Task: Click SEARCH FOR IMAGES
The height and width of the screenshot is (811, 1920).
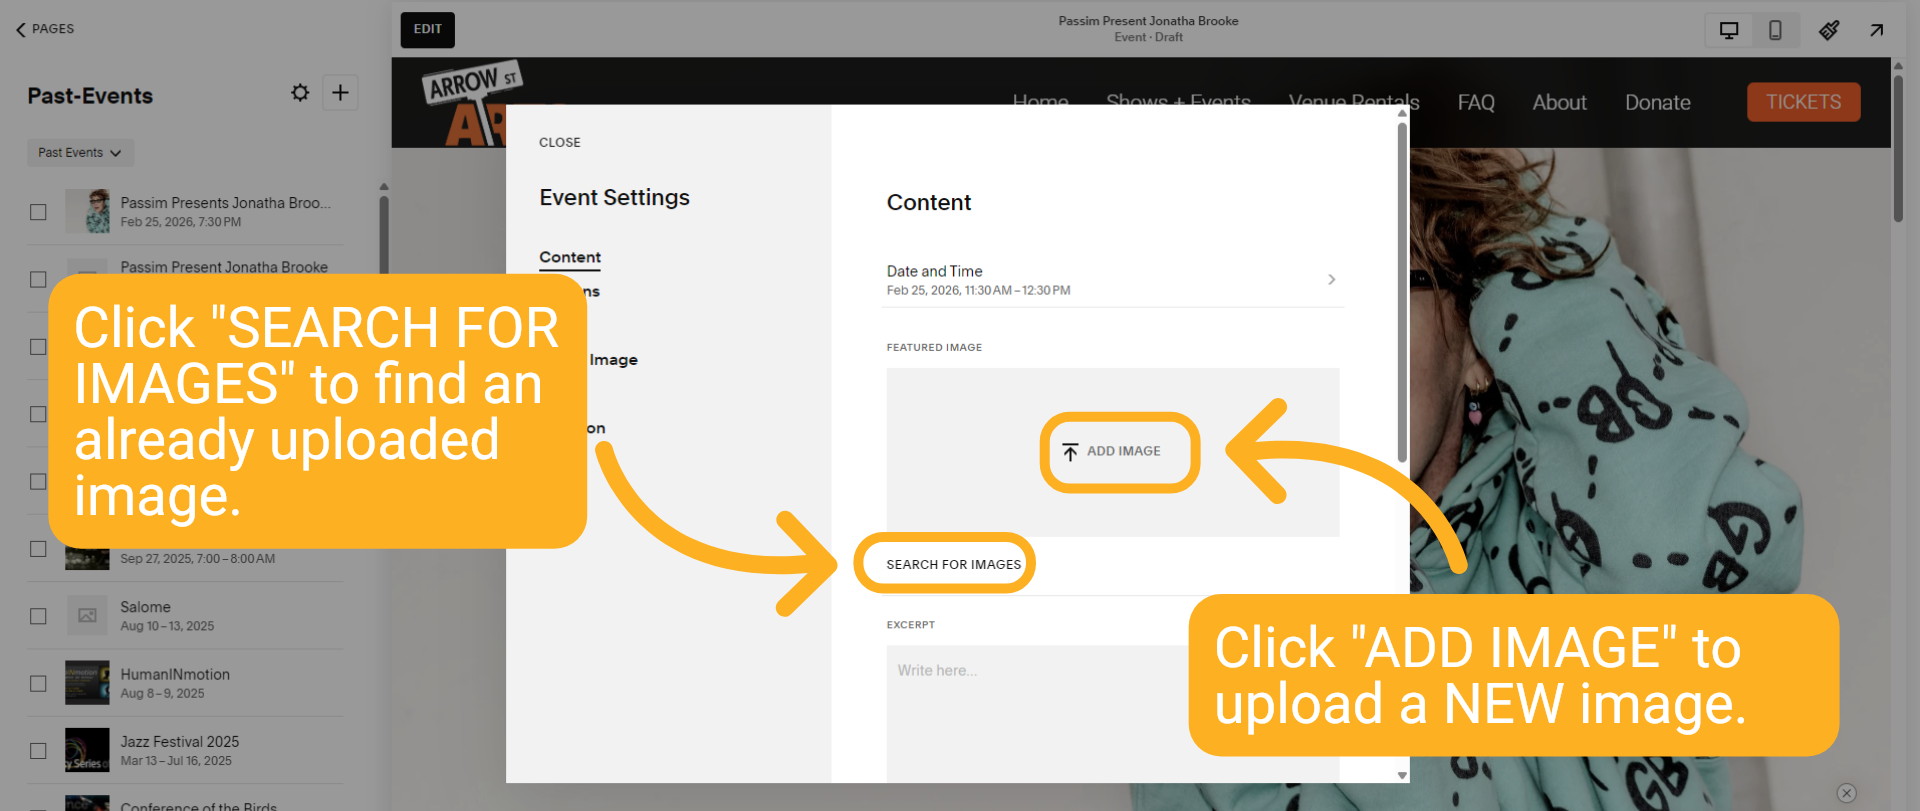Action: [x=953, y=564]
